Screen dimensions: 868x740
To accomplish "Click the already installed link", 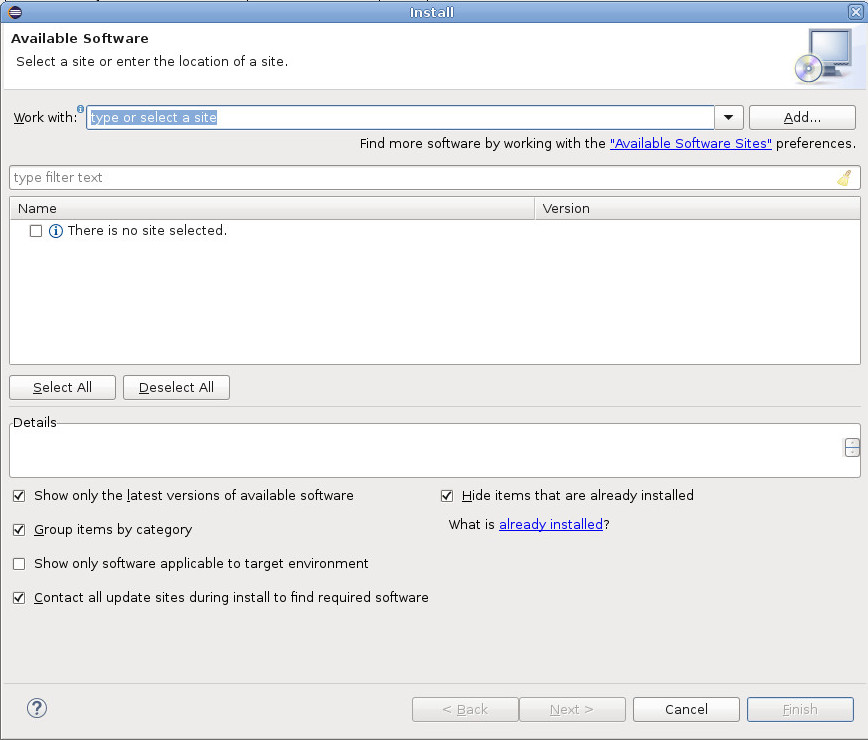I will (x=550, y=524).
